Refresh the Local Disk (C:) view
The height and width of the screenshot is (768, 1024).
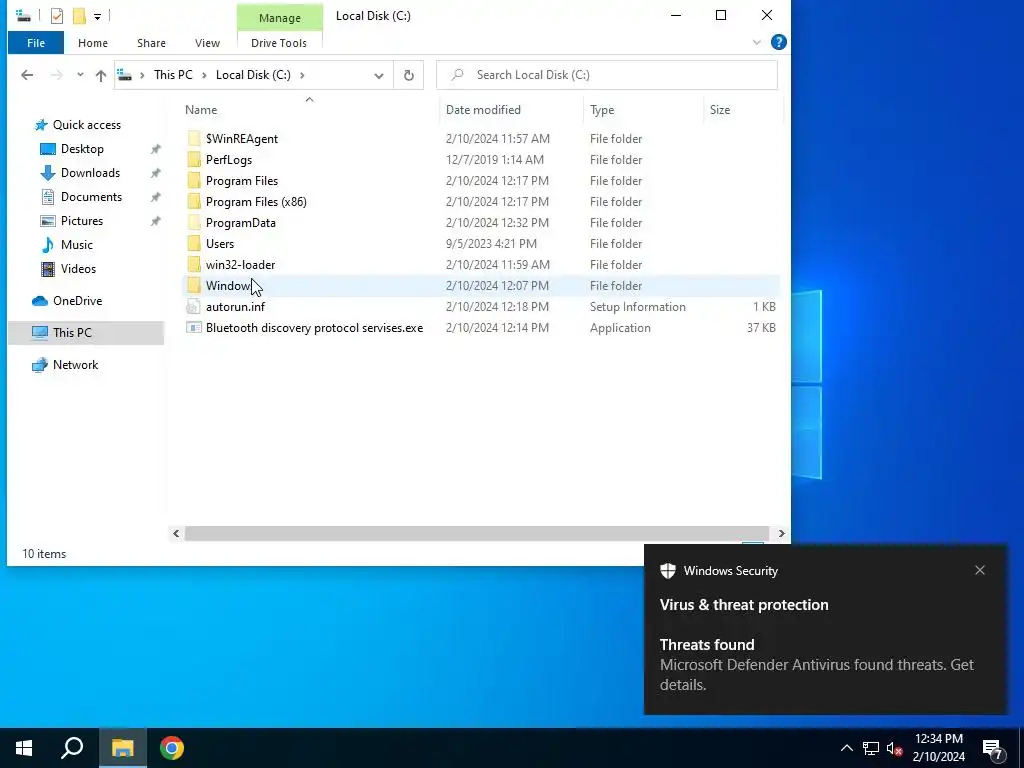point(409,75)
